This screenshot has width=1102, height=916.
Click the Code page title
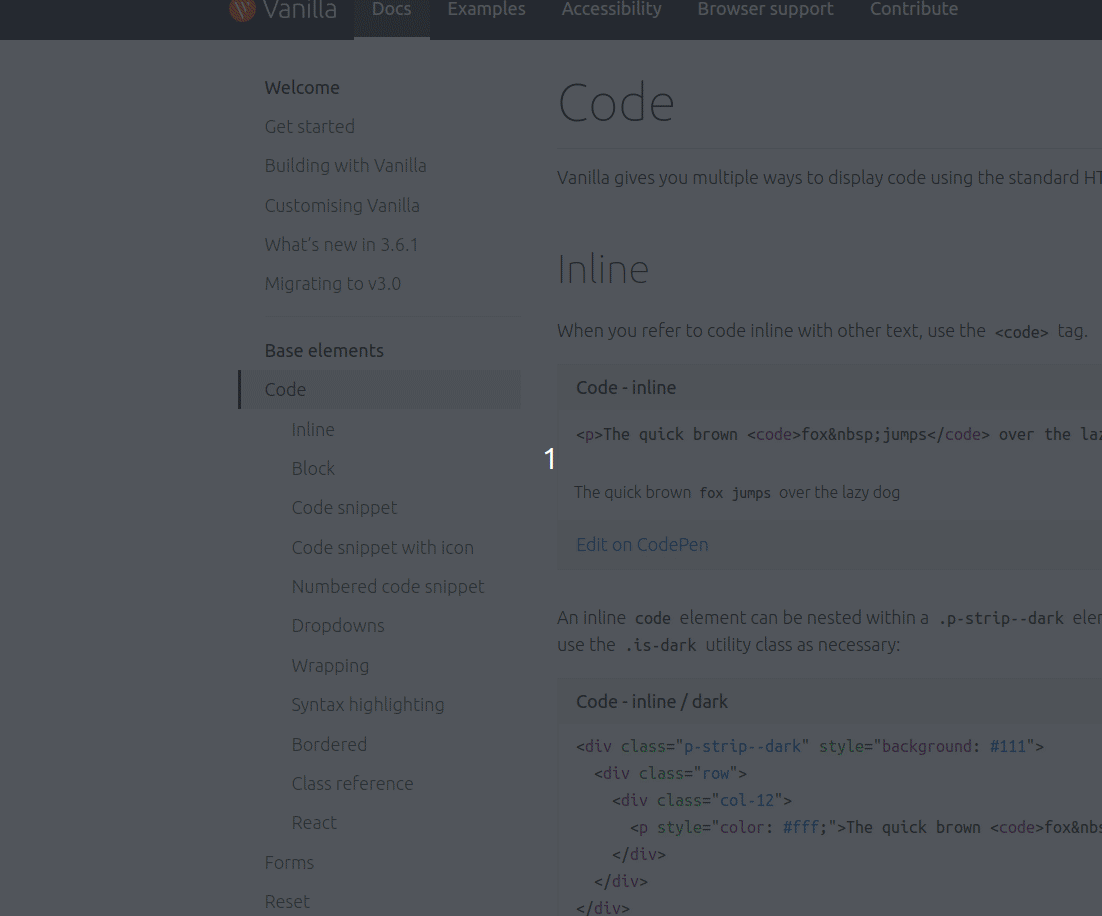pyautogui.click(x=616, y=103)
